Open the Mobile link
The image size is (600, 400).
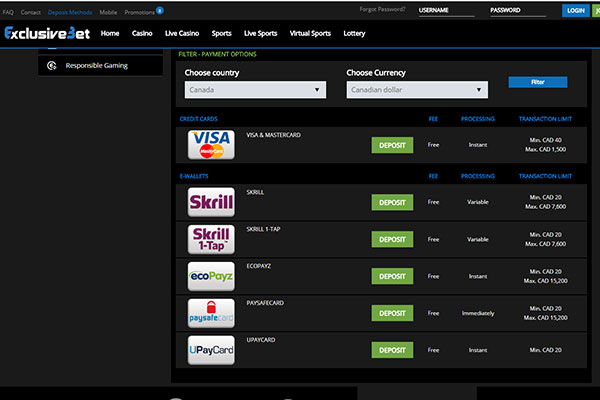tap(108, 12)
